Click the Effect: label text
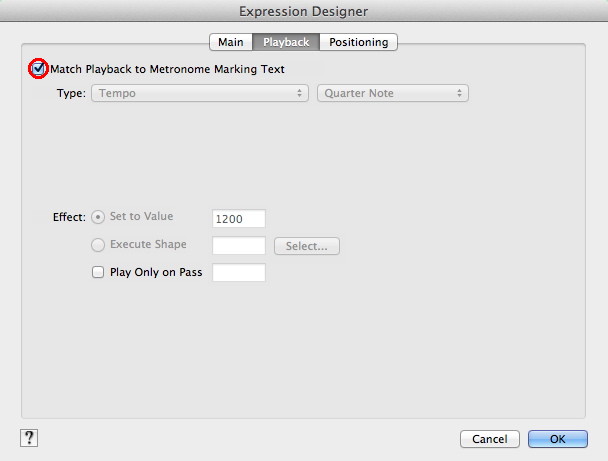 click(x=69, y=217)
